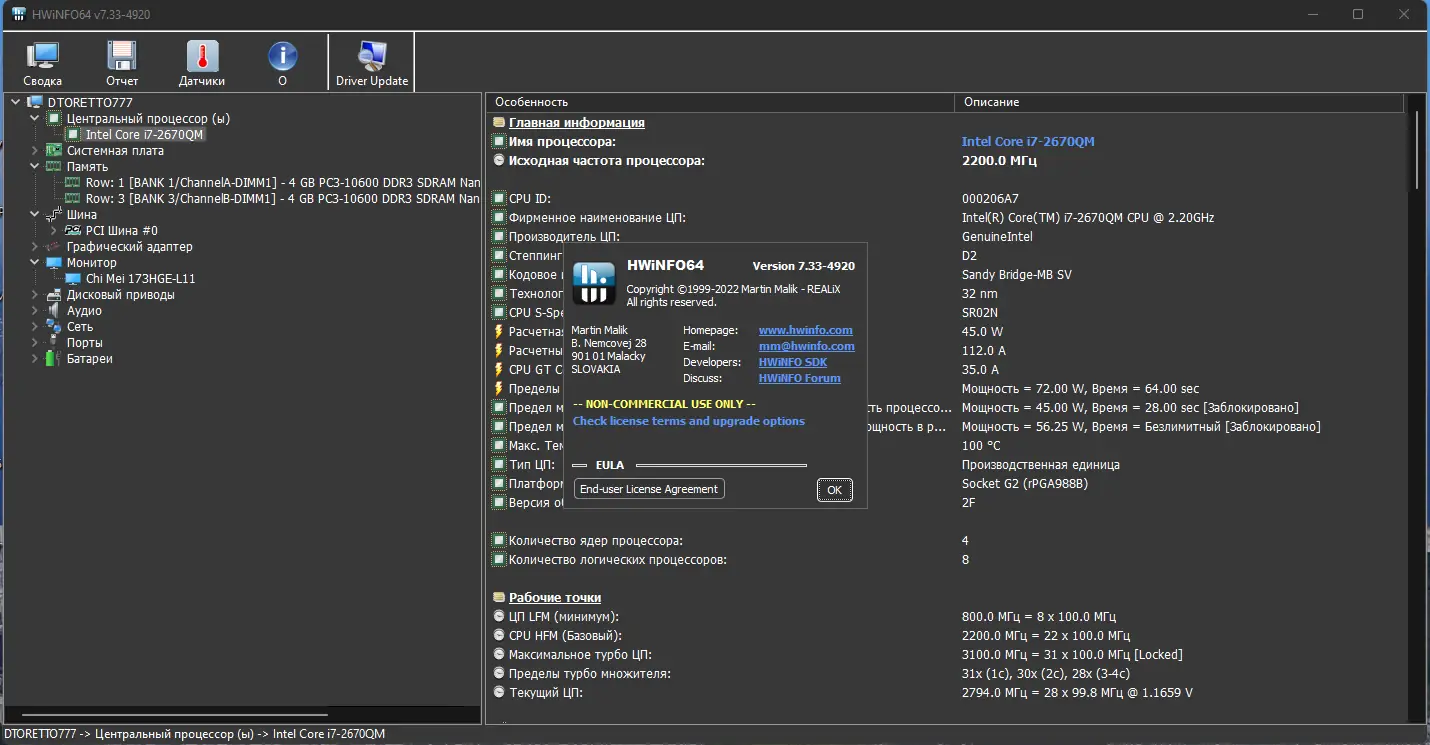1430x745 pixels.
Task: Open the www.hwinfo.com homepage link
Action: [x=805, y=330]
